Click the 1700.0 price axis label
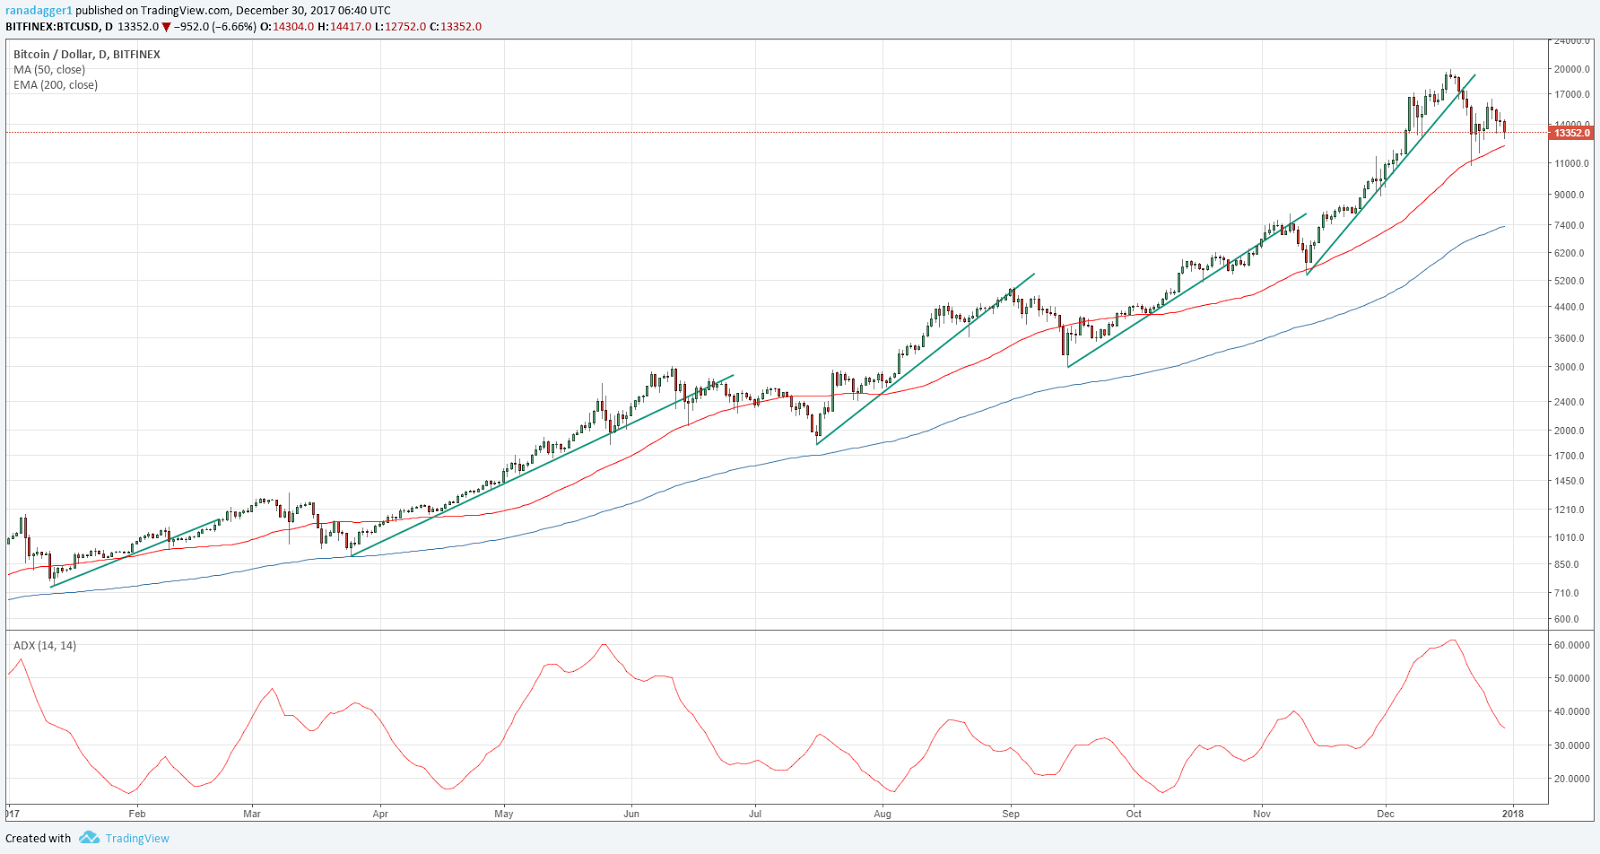The width and height of the screenshot is (1600, 854). (1571, 456)
